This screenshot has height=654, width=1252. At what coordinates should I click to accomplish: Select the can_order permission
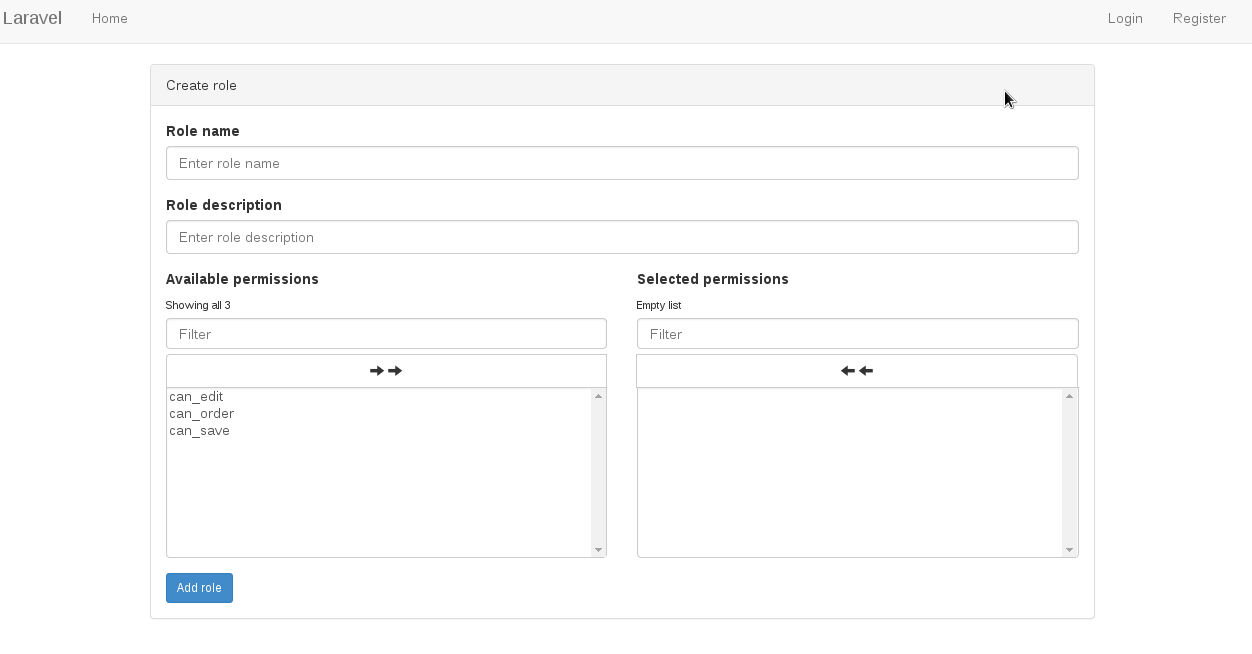pos(201,413)
